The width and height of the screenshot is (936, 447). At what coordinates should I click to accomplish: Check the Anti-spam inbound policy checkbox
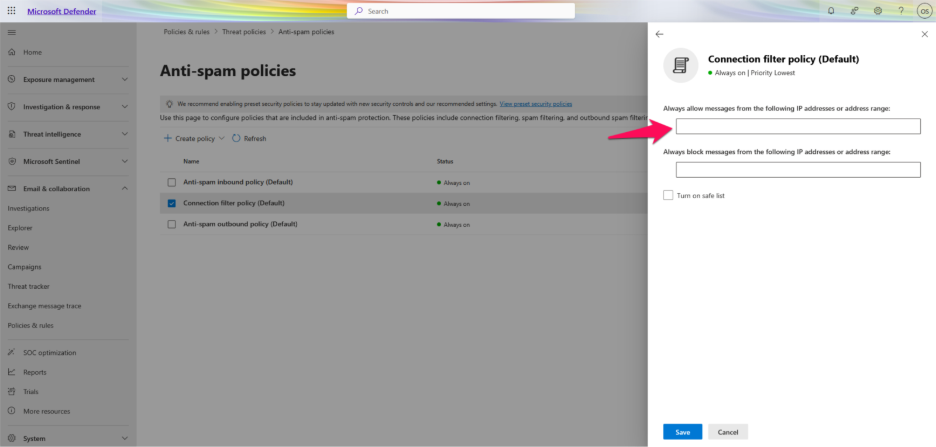click(x=171, y=182)
